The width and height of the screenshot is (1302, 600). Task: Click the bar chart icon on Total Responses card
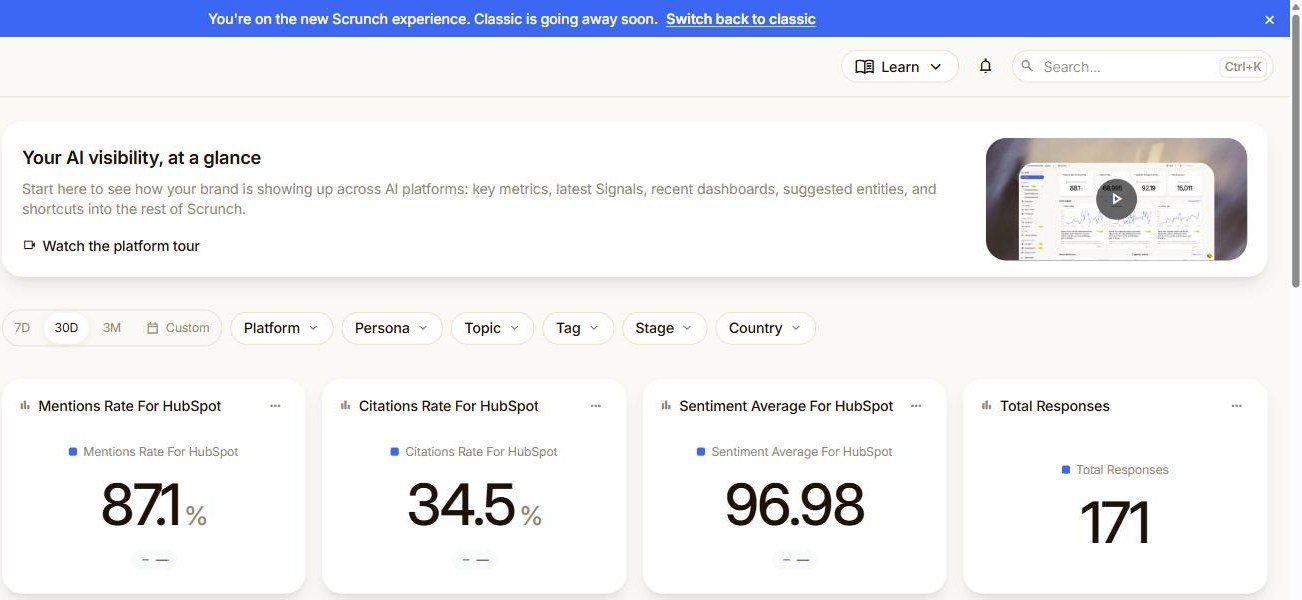986,405
